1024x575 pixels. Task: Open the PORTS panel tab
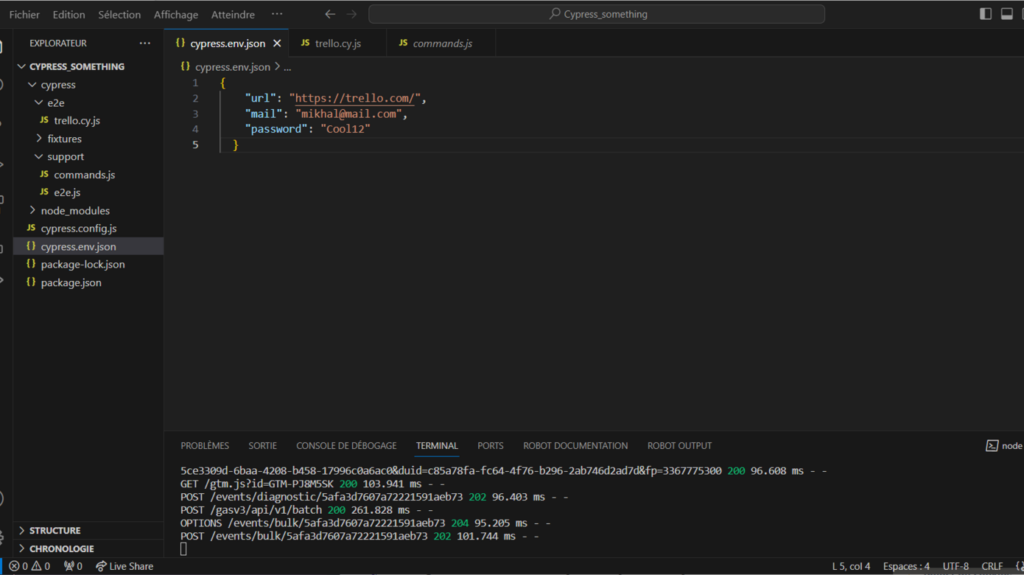coord(490,446)
